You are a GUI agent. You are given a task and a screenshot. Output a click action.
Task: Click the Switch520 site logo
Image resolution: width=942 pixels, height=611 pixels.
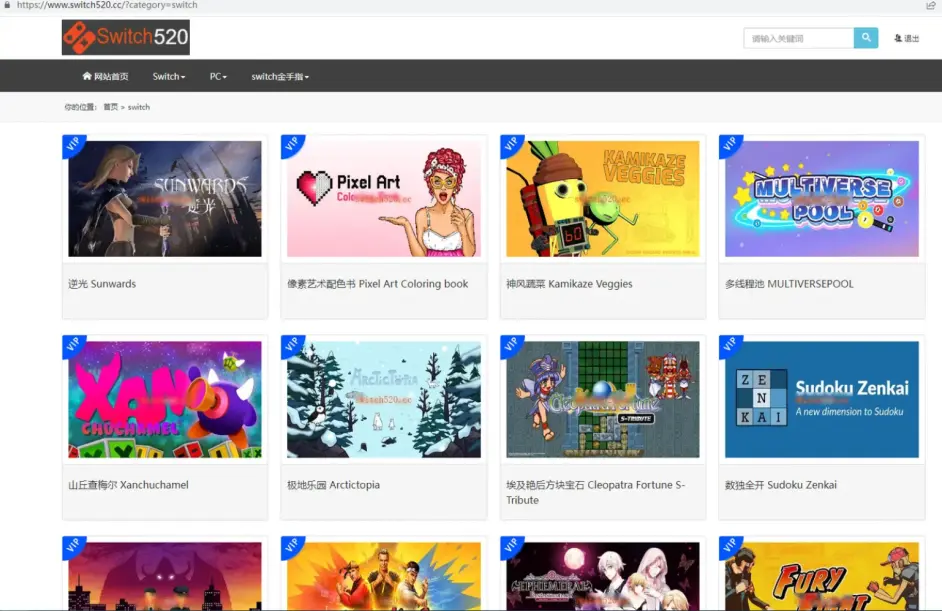tap(126, 37)
